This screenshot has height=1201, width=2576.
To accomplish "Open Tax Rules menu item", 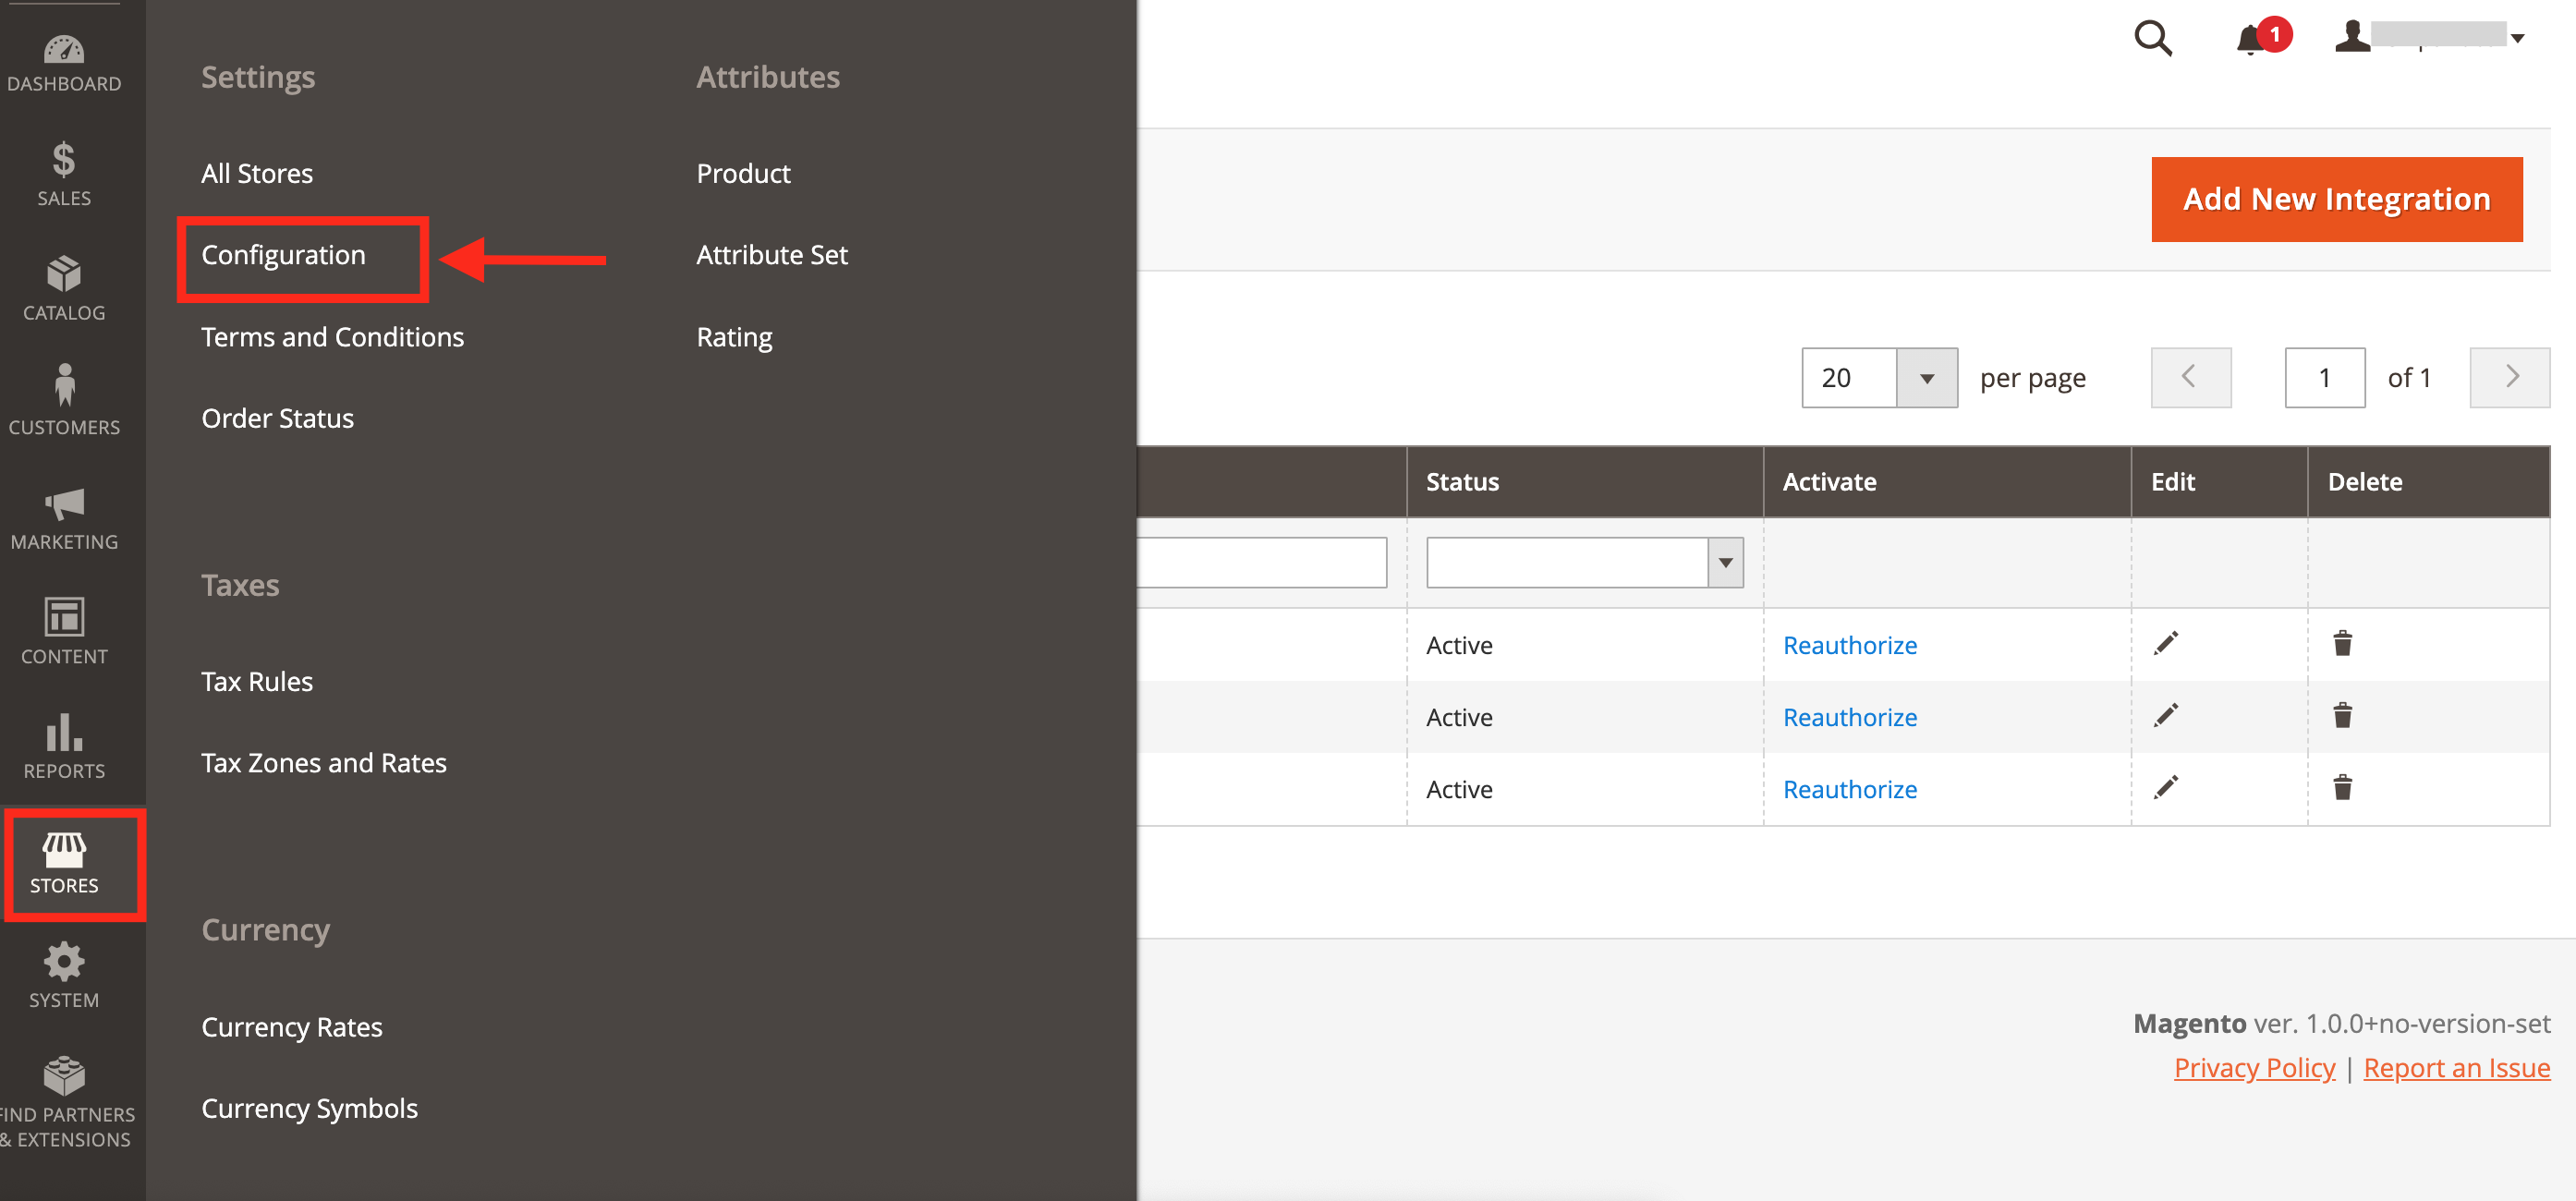I will coord(257,681).
